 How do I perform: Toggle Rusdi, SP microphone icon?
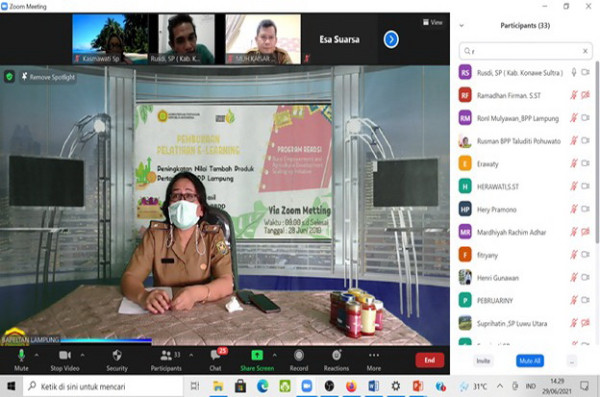tap(574, 72)
